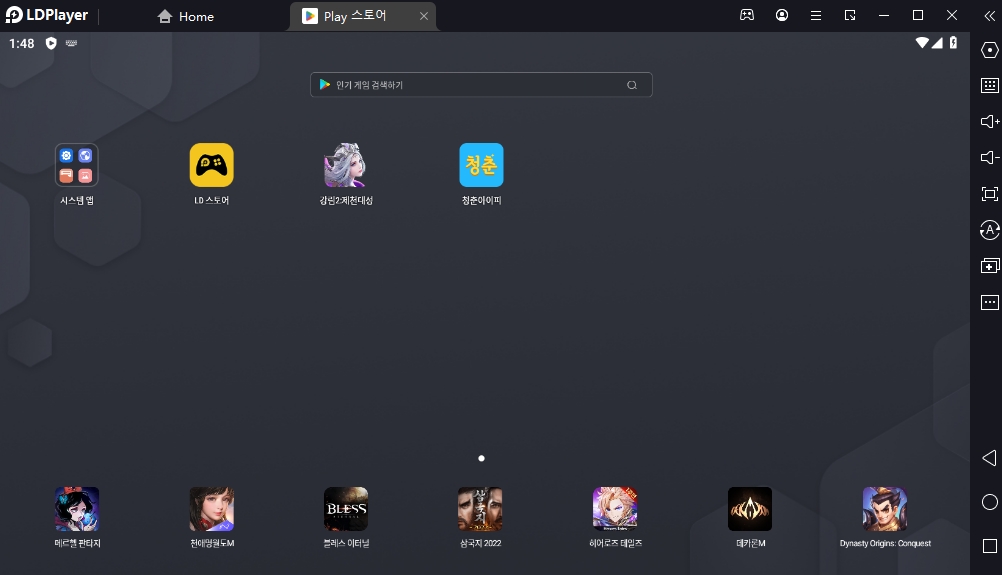Click the volume up icon in sidebar
1002x575 pixels.
(989, 122)
